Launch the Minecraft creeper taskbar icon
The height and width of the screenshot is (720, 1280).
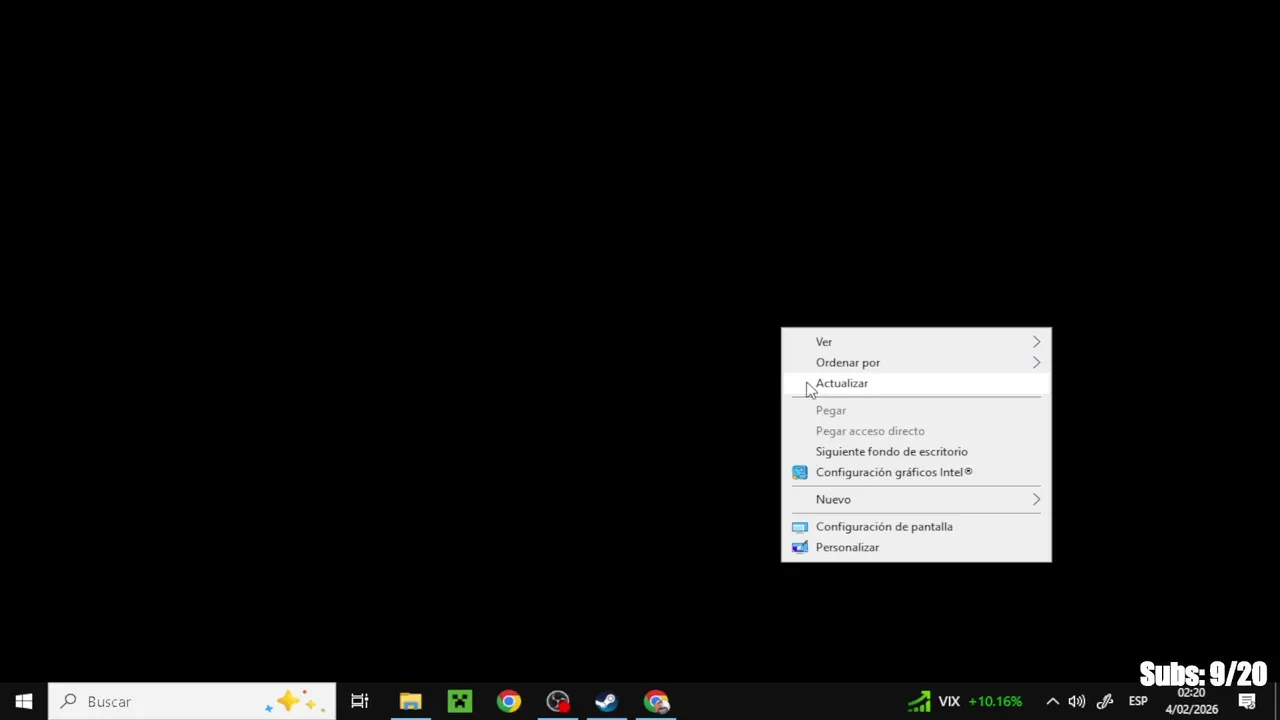click(460, 701)
